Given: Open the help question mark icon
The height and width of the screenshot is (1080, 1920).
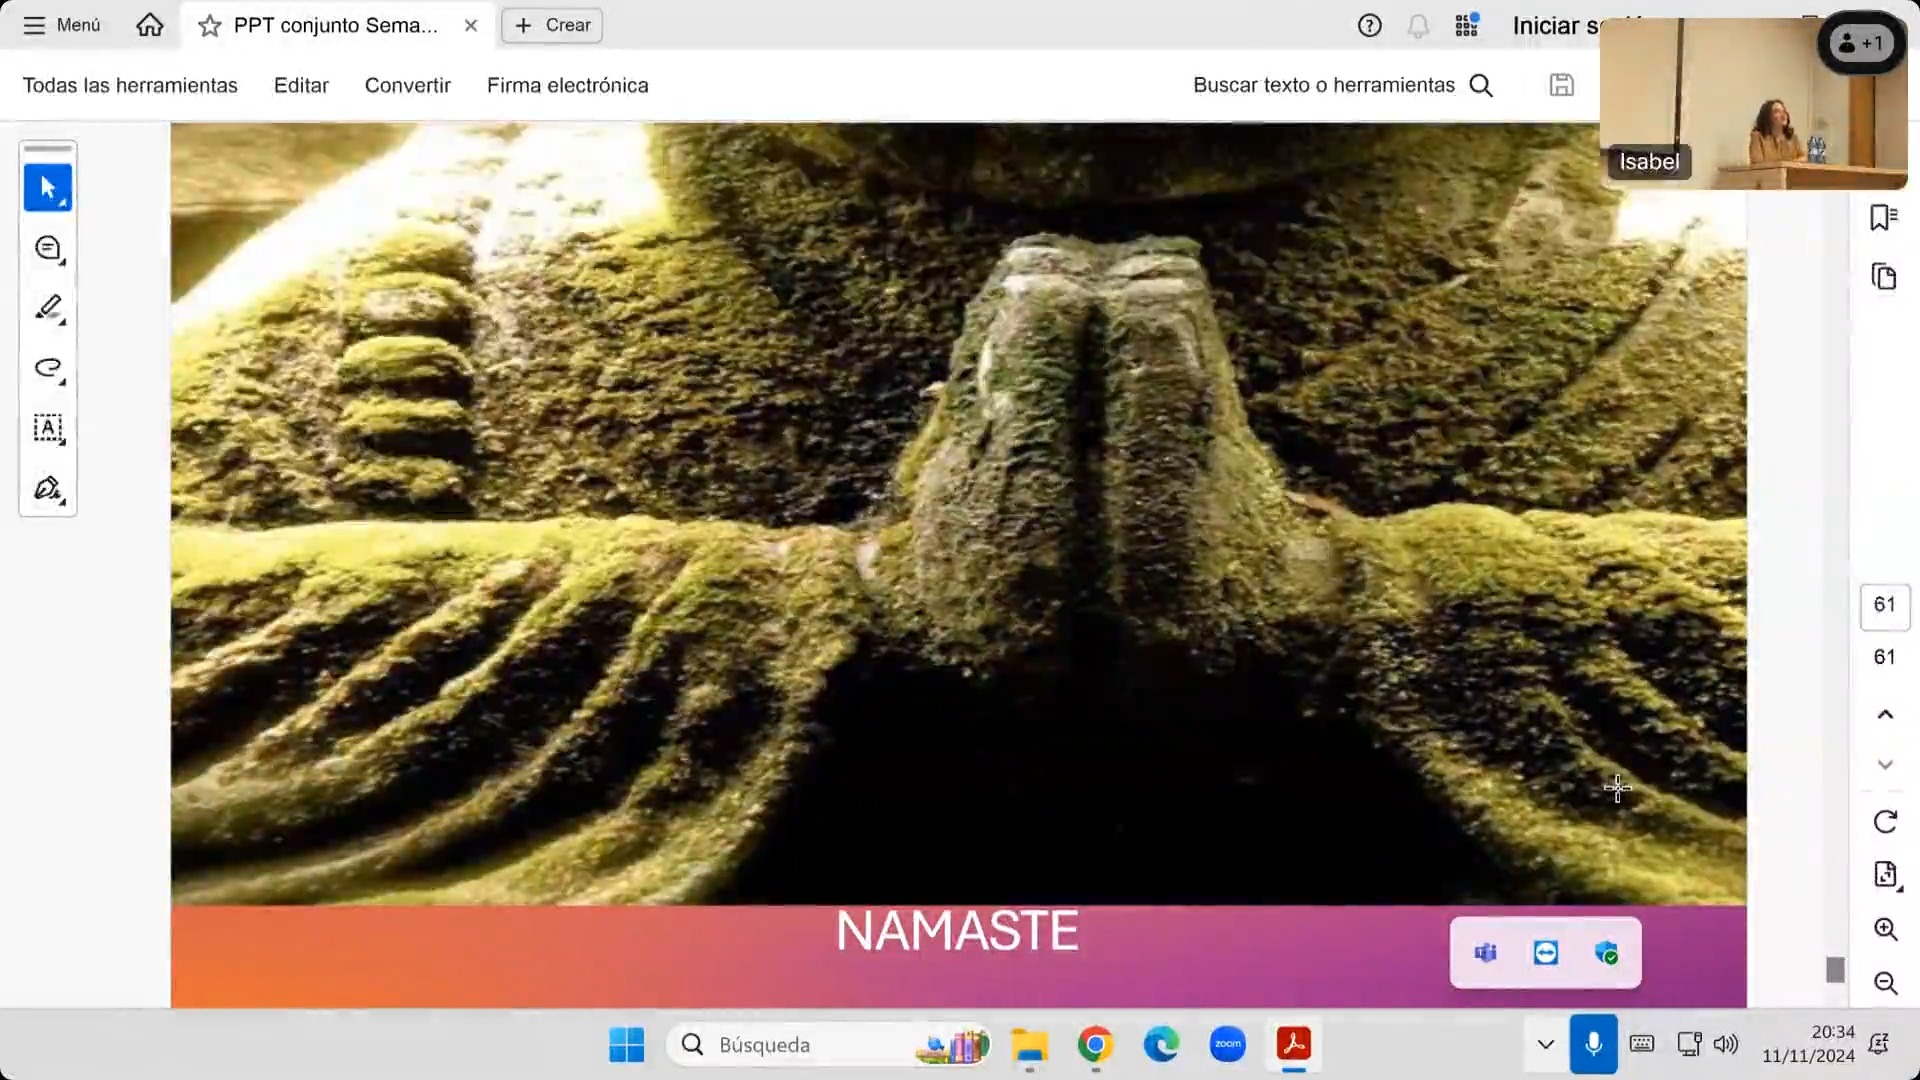Looking at the screenshot, I should click(x=1370, y=25).
